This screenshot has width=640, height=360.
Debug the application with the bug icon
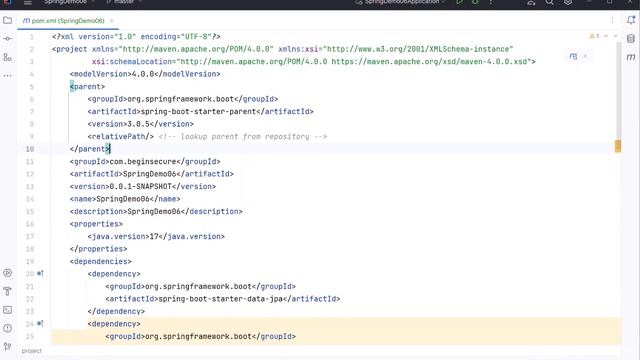[475, 2]
